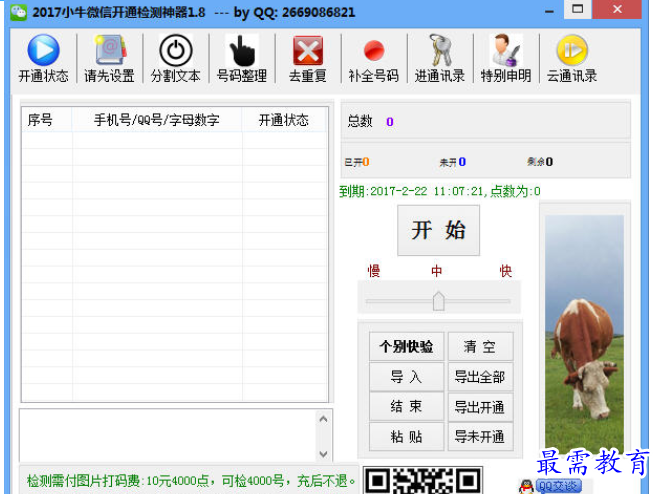Viewport: 658px width, 494px height.
Task: Stop with the 结束 button
Action: (406, 406)
